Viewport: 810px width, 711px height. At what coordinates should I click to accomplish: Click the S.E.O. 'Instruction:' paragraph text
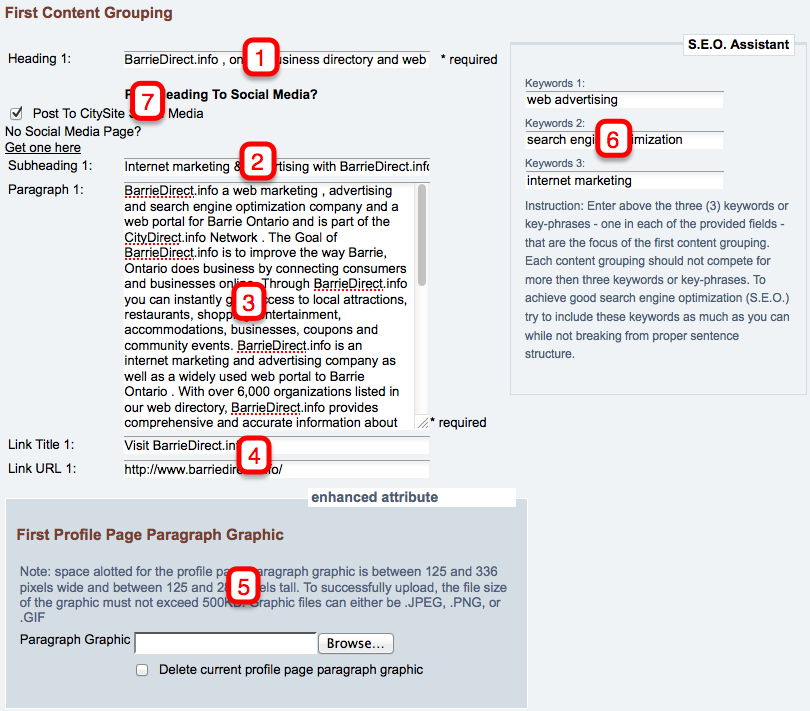pyautogui.click(x=657, y=280)
